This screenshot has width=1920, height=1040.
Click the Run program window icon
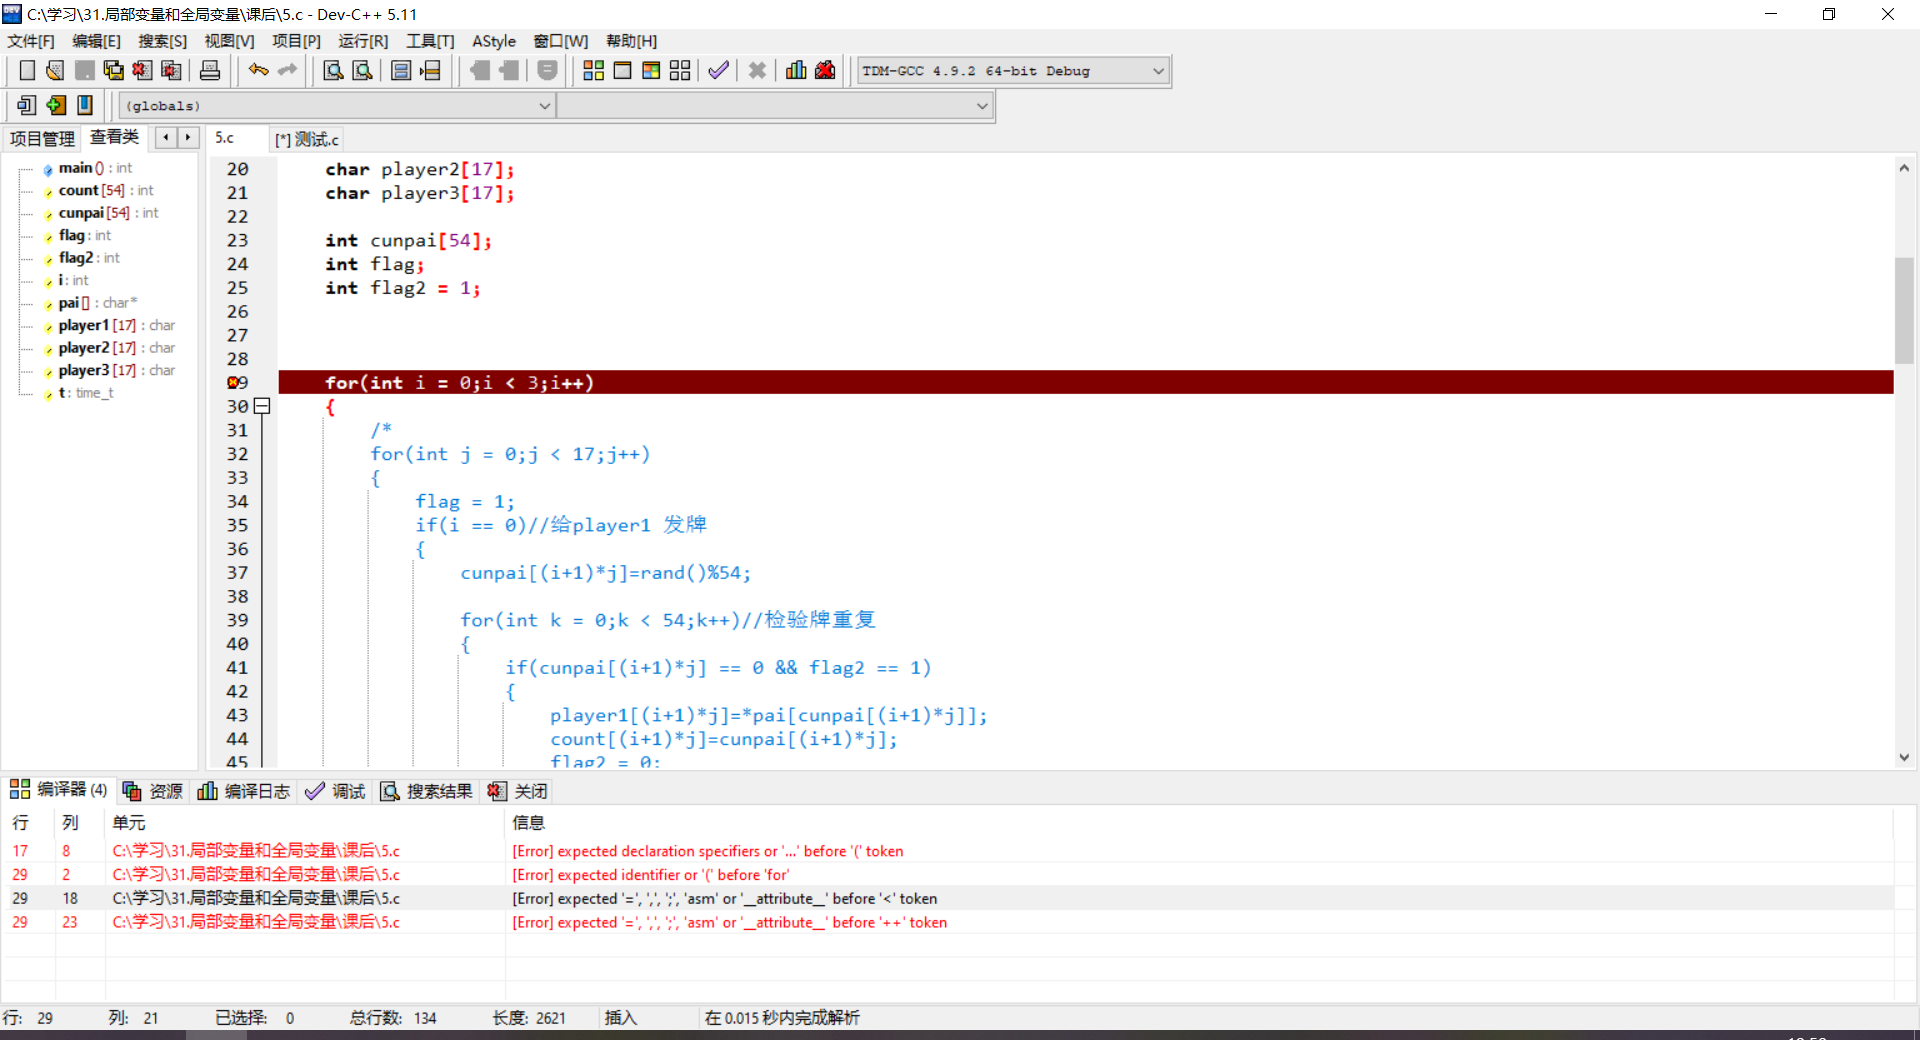point(622,70)
